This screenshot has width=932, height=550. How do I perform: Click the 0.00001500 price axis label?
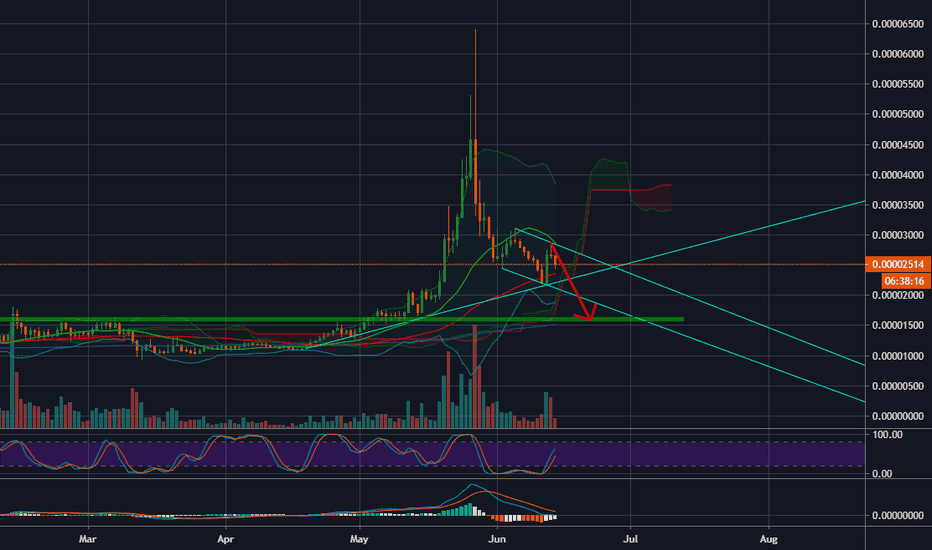click(898, 325)
